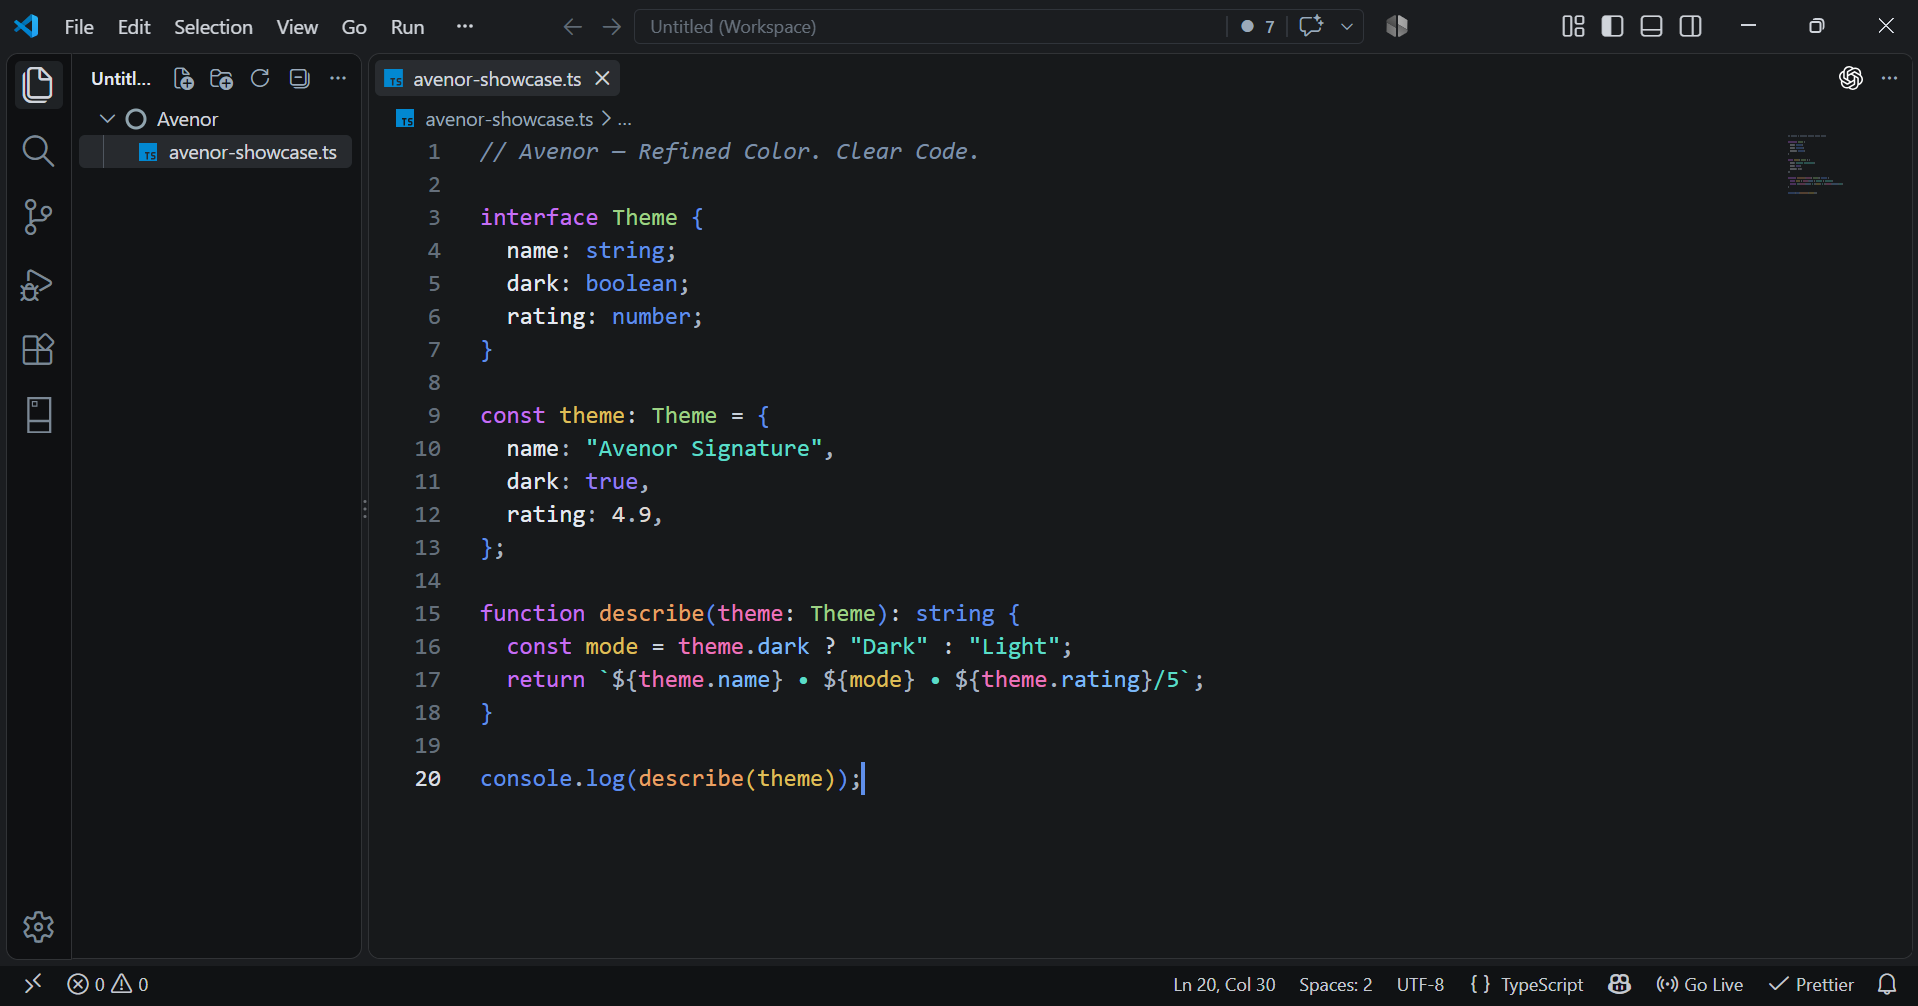Click the 7 unsaved indicator in title bar

coord(1258,27)
